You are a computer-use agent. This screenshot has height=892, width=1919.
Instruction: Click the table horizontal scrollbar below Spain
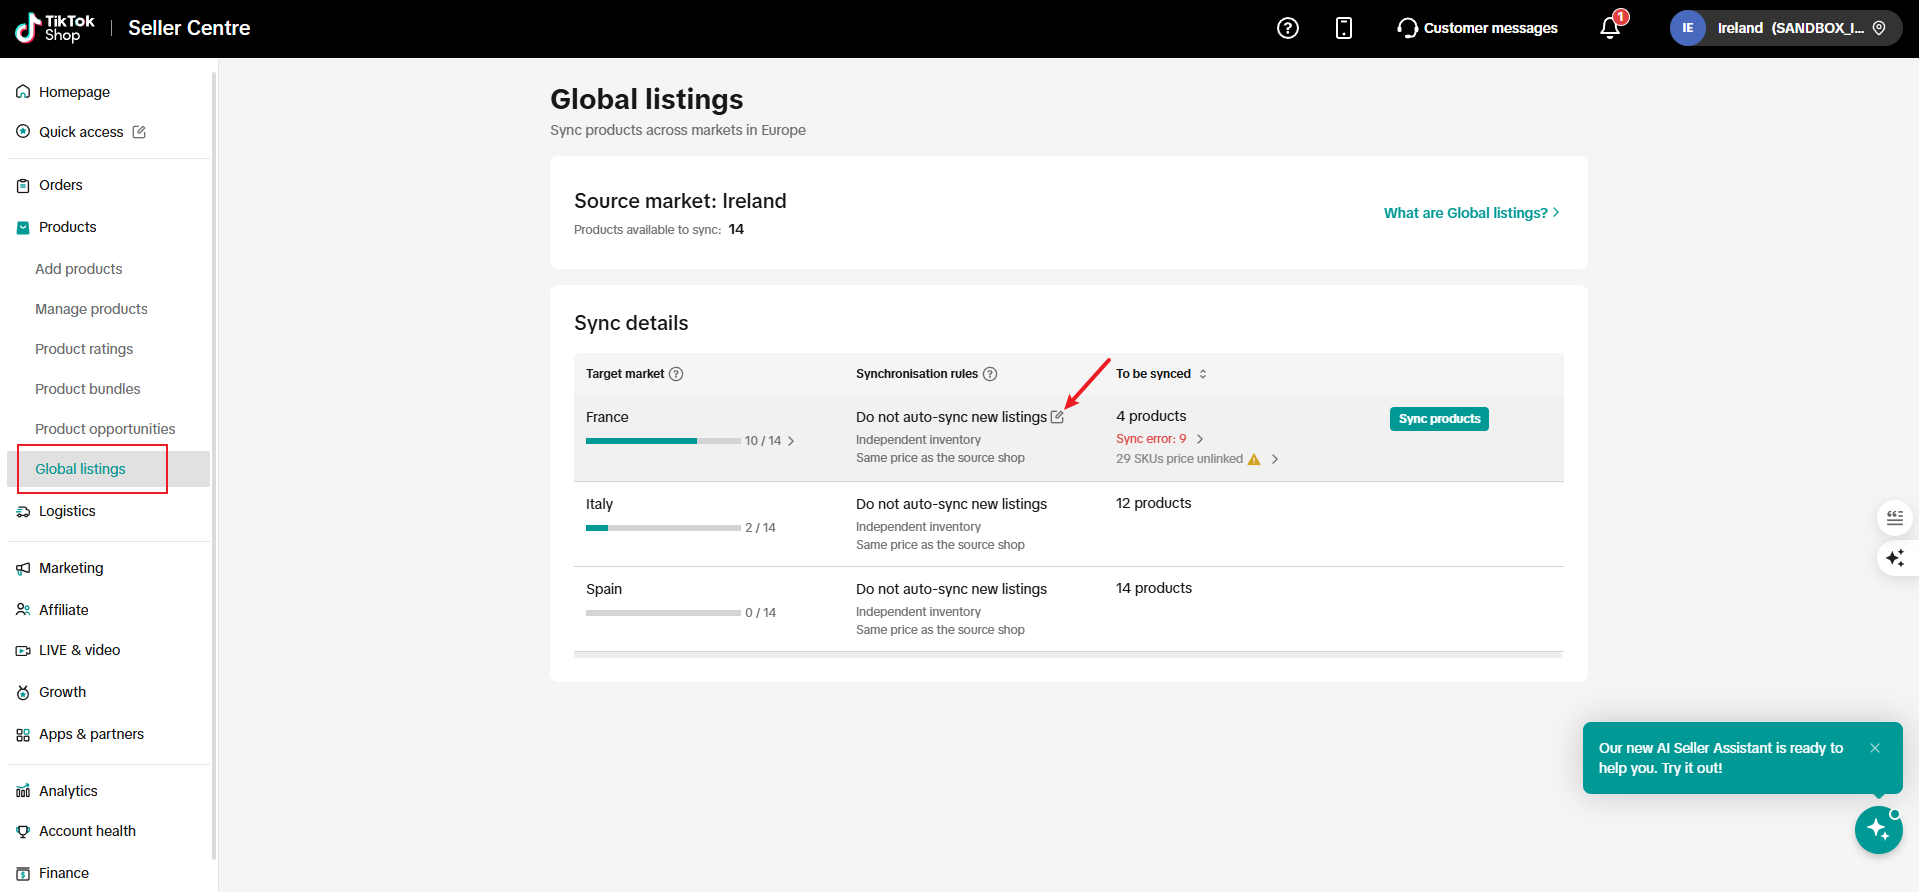pos(1068,655)
